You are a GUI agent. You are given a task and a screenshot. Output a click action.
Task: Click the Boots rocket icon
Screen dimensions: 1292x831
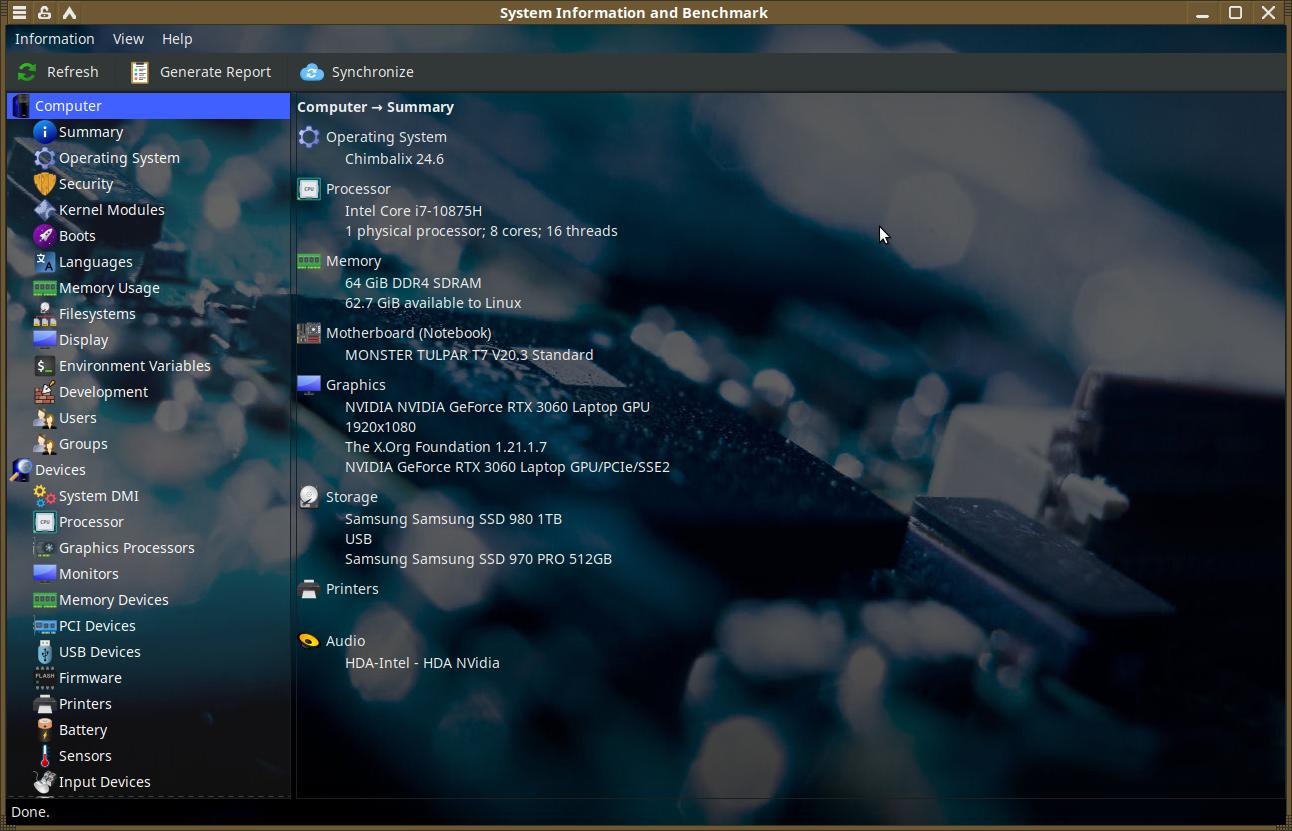click(x=44, y=236)
